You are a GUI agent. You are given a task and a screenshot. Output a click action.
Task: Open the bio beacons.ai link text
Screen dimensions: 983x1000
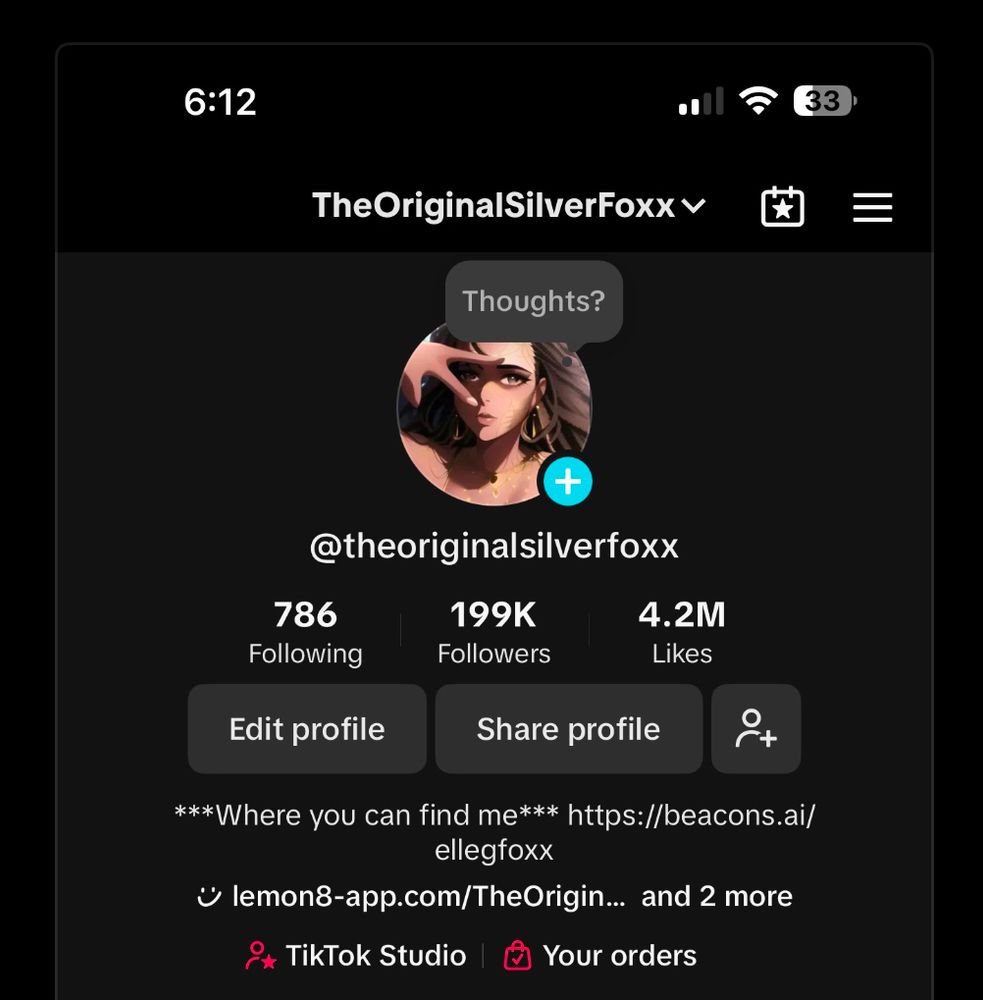coord(691,815)
